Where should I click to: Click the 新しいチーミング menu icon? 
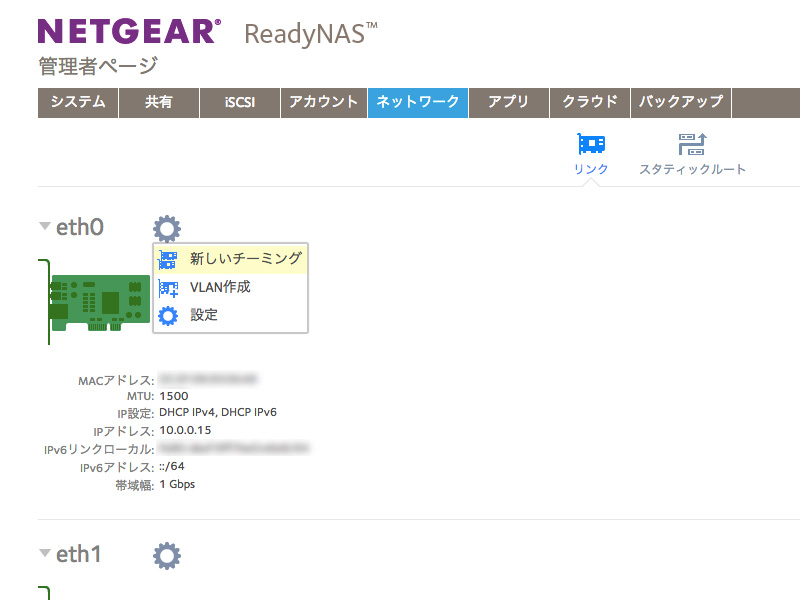pos(169,259)
